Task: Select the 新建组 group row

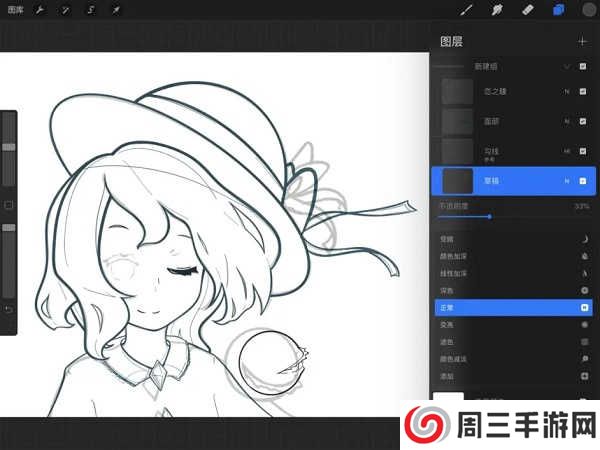Action: tap(513, 67)
